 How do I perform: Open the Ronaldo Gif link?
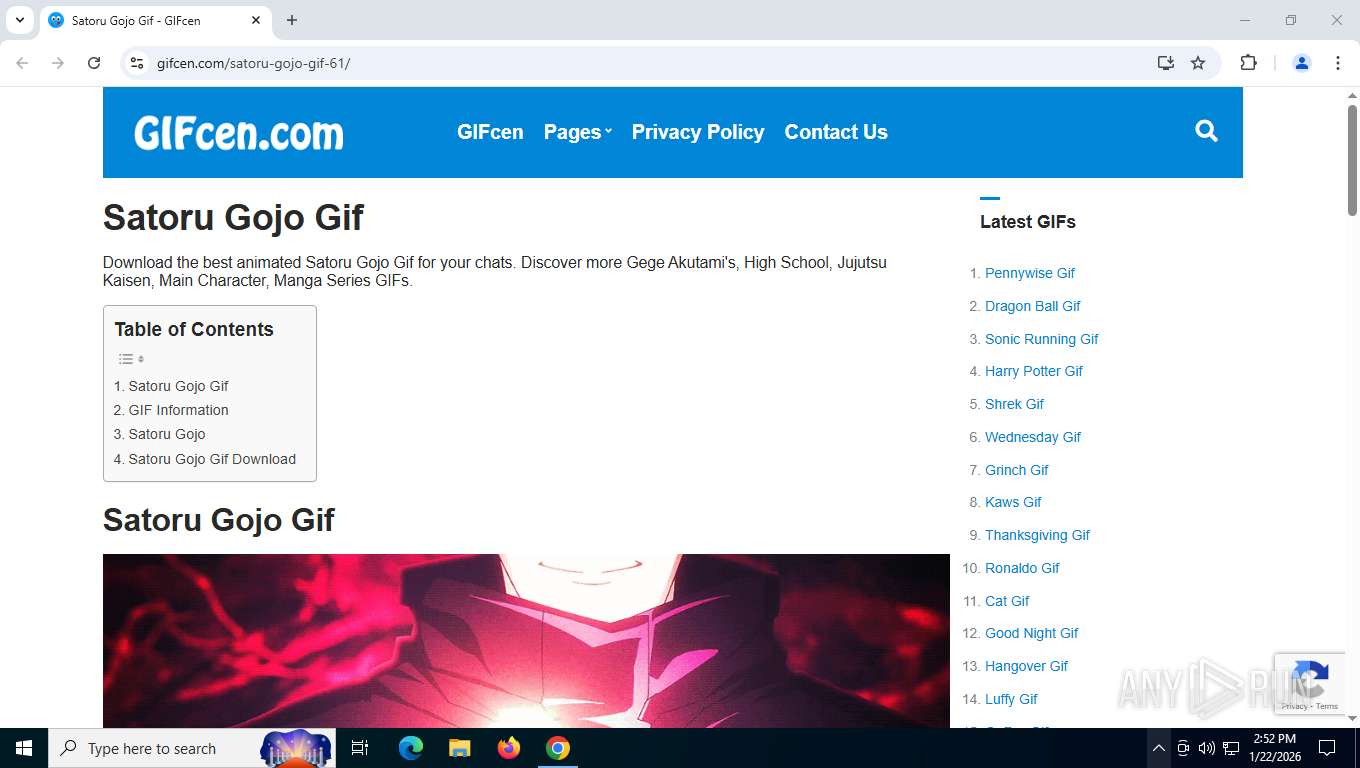[1022, 568]
